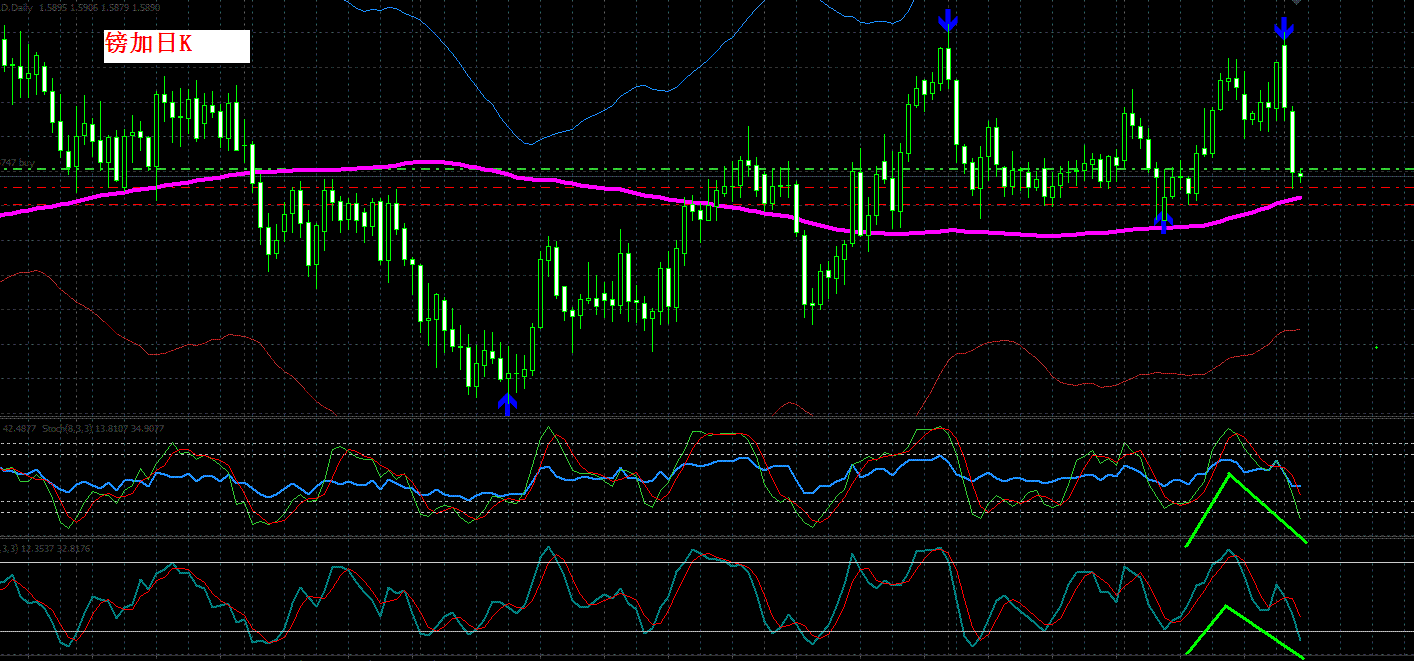Select the blue down arrow above the first price peak
This screenshot has width=1414, height=664.
[x=947, y=20]
